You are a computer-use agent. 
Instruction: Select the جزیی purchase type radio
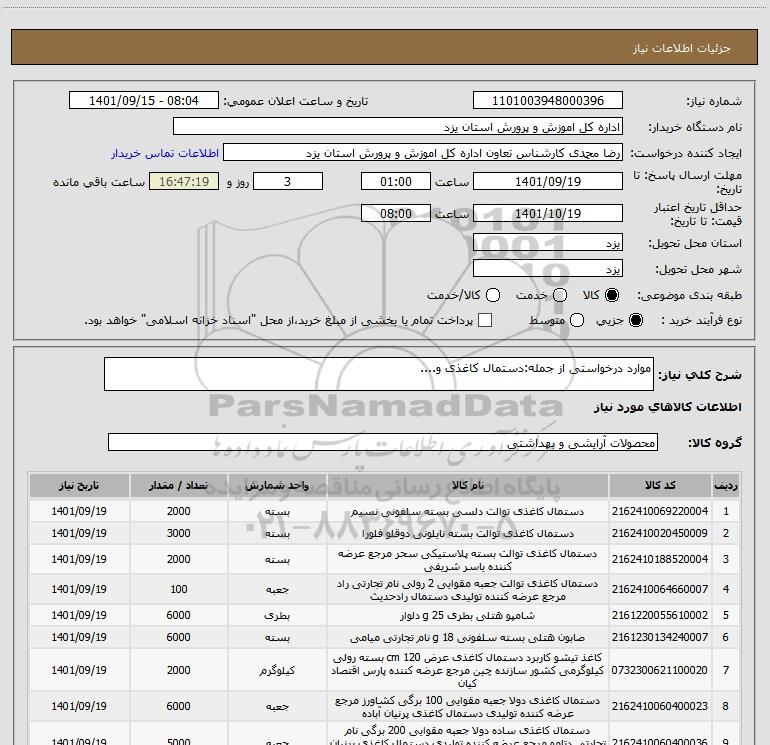(635, 320)
